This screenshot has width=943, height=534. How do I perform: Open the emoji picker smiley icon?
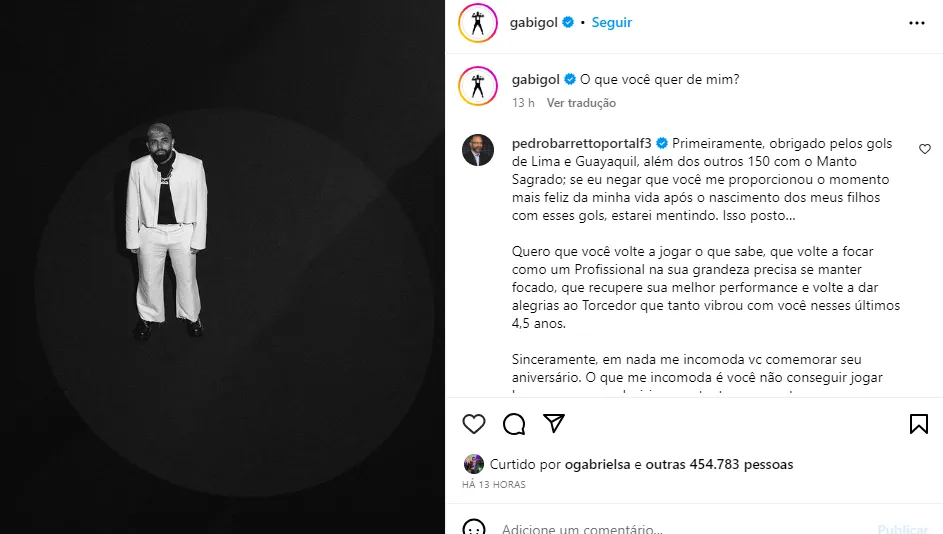click(474, 527)
